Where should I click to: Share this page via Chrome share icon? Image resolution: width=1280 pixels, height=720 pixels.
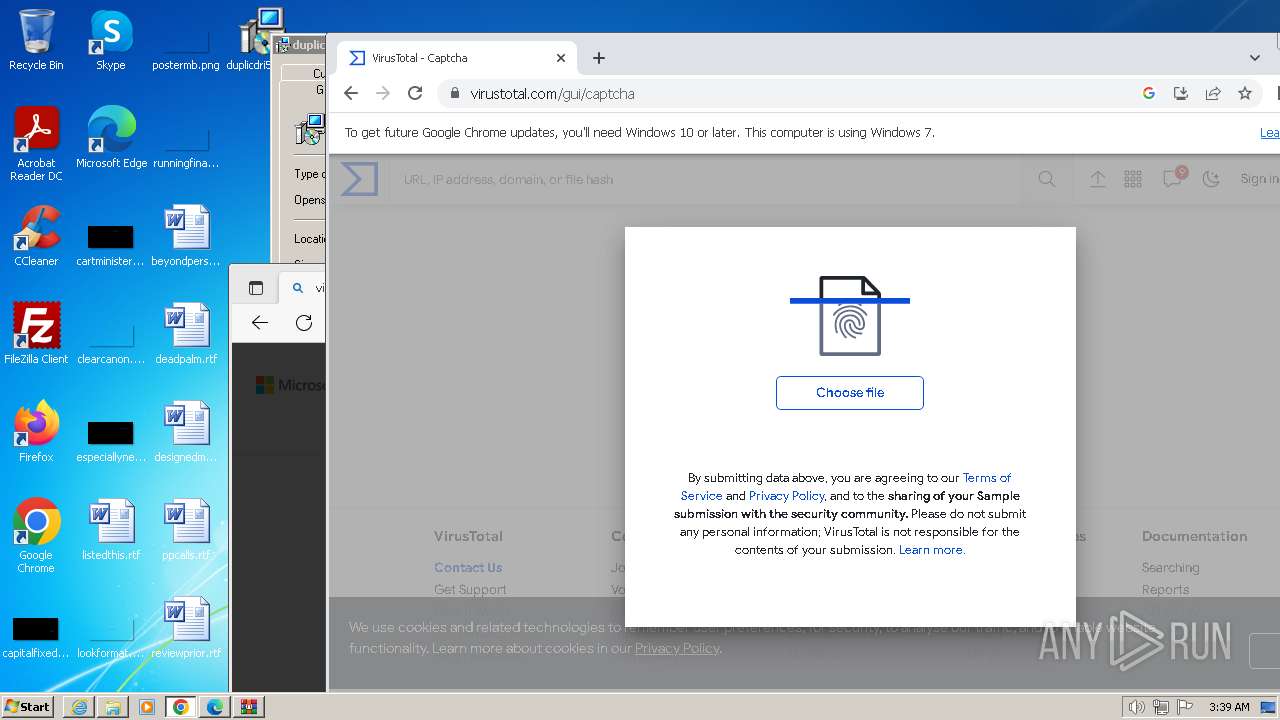pos(1213,93)
